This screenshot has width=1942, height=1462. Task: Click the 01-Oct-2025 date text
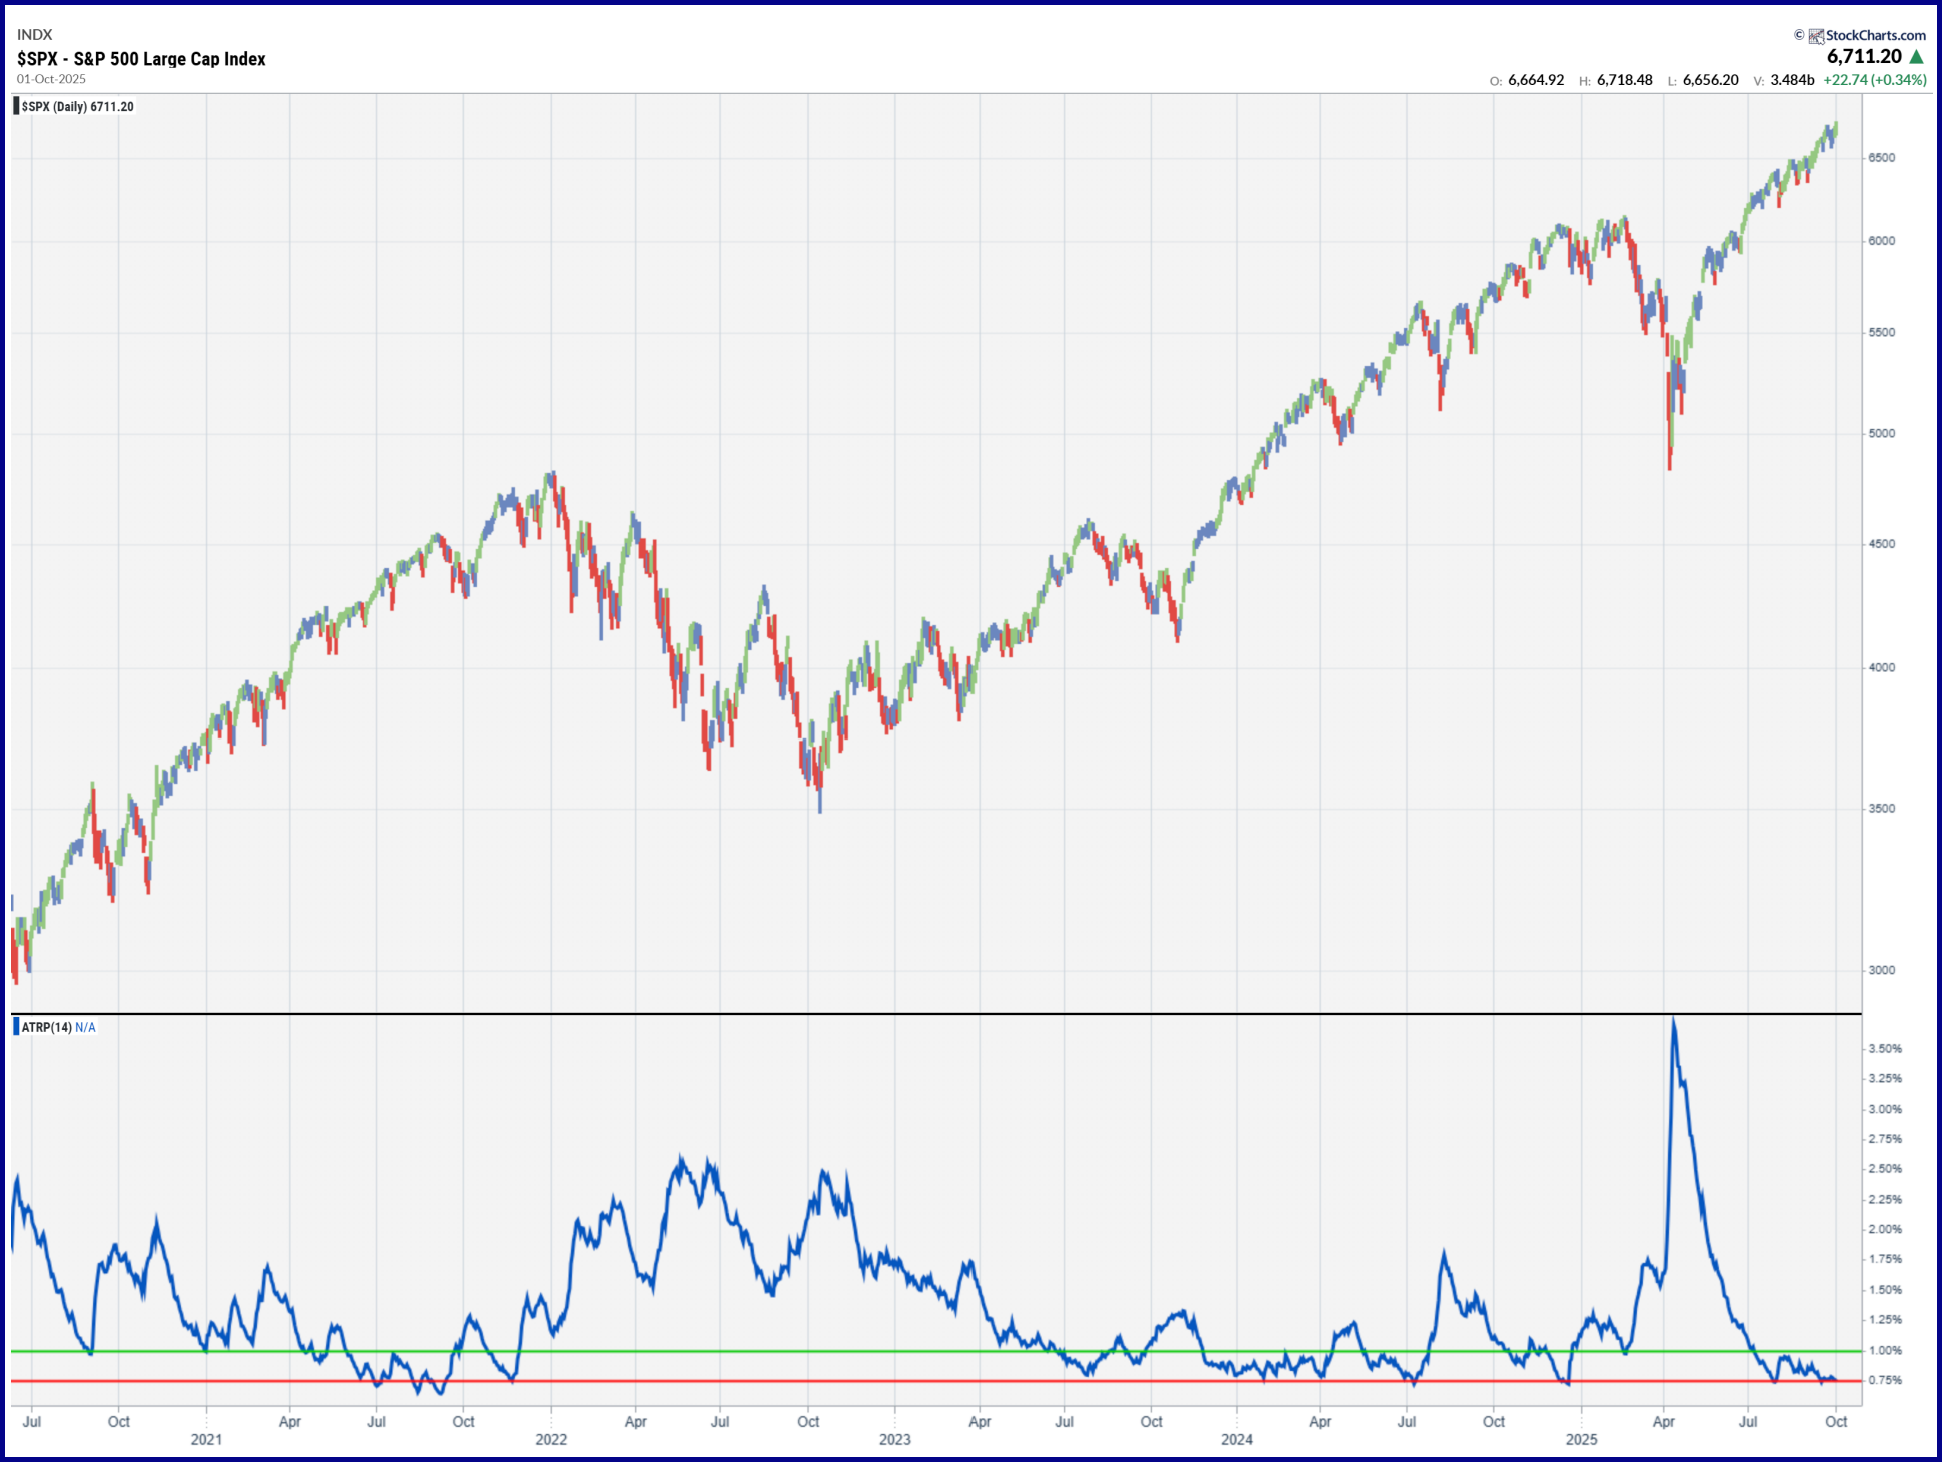pos(51,79)
